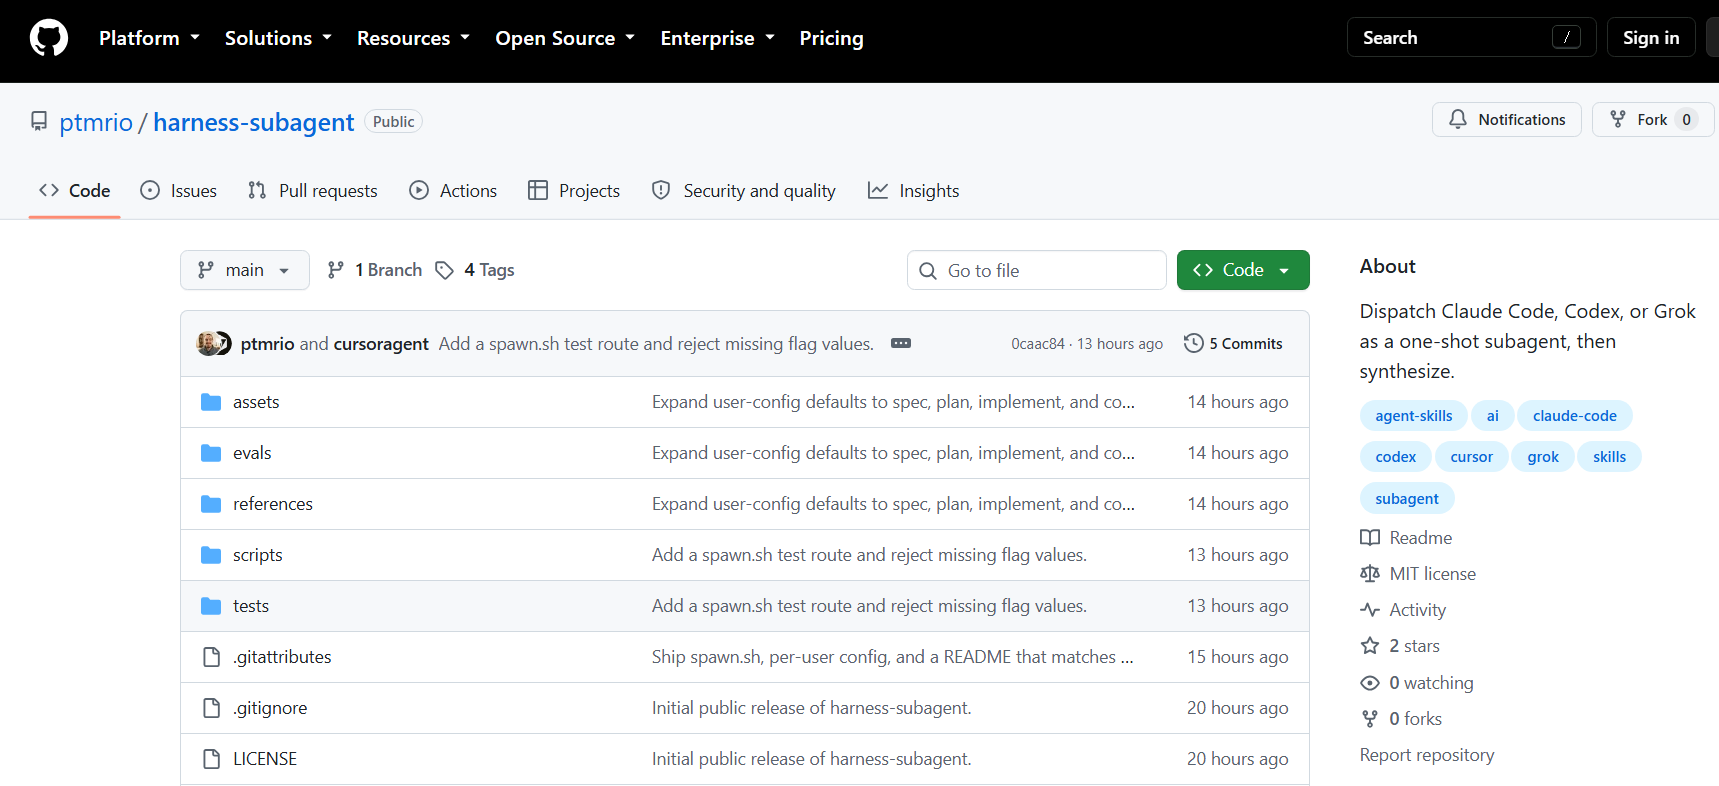The image size is (1719, 786).
Task: Click the Sign in button
Action: click(x=1651, y=38)
